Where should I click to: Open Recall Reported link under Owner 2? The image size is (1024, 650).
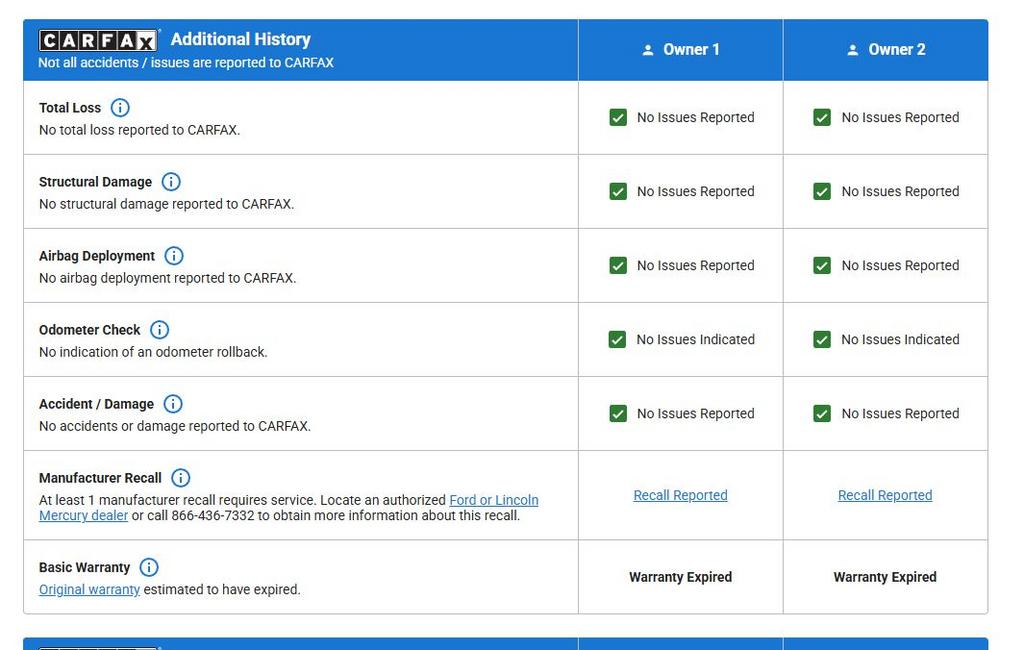(x=885, y=495)
